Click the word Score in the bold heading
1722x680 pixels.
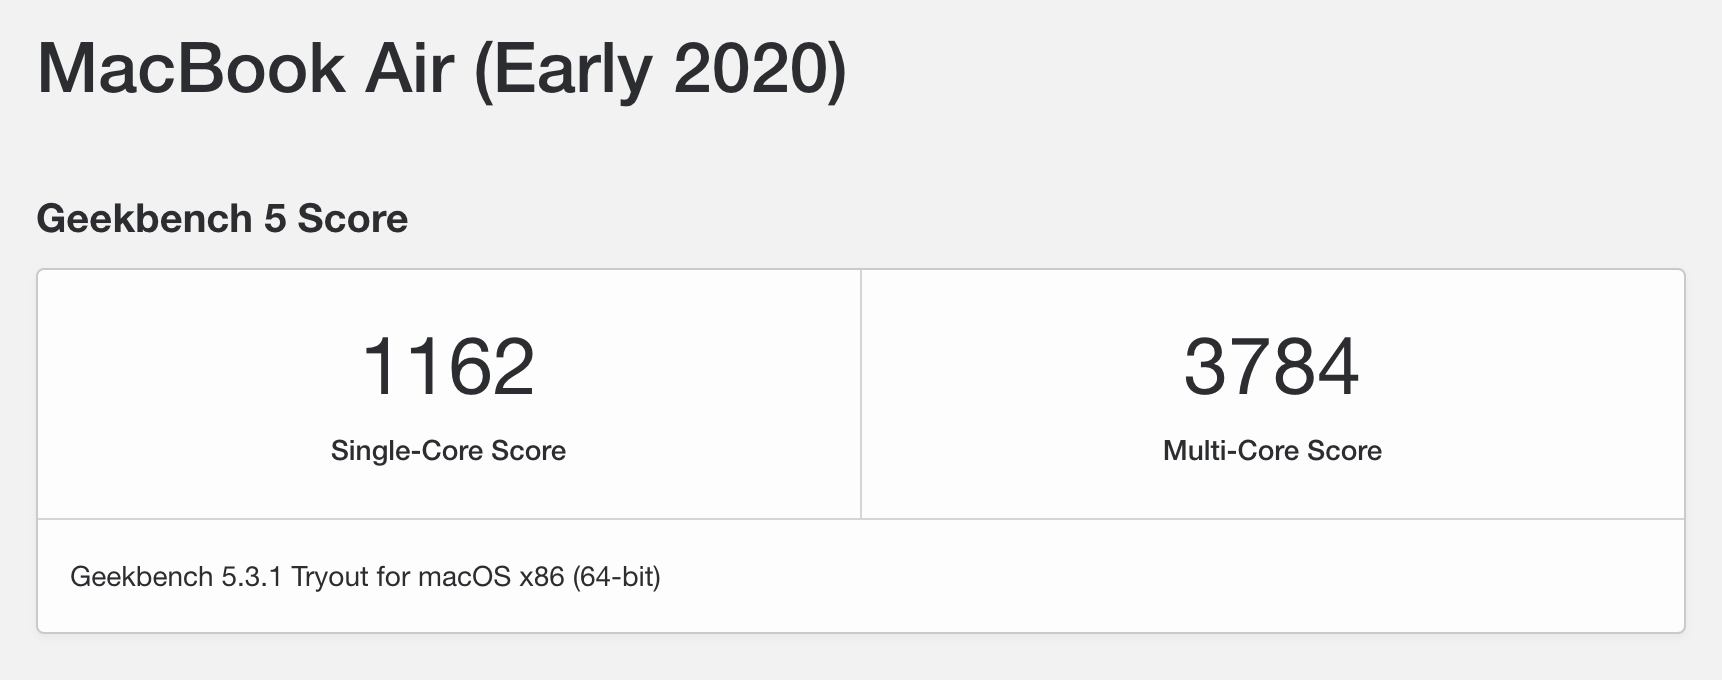(x=353, y=218)
